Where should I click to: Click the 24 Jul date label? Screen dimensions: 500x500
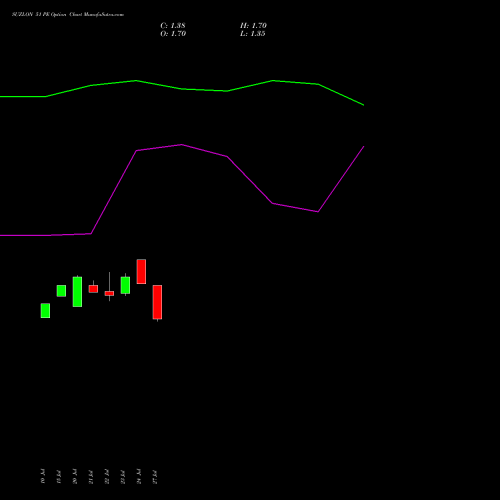(139, 476)
